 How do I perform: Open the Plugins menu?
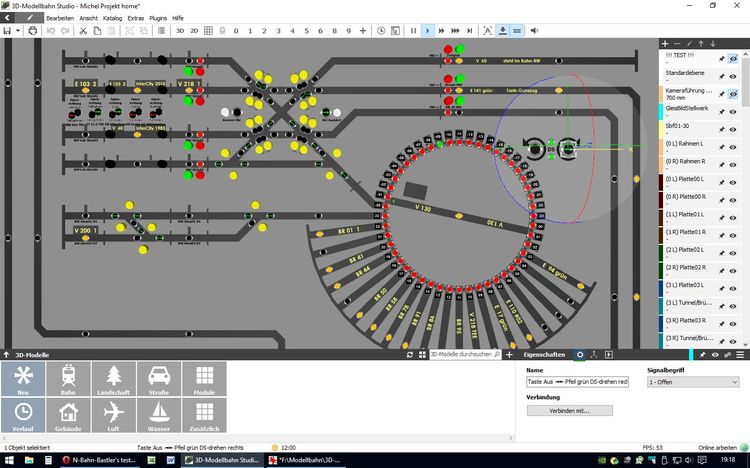click(157, 18)
